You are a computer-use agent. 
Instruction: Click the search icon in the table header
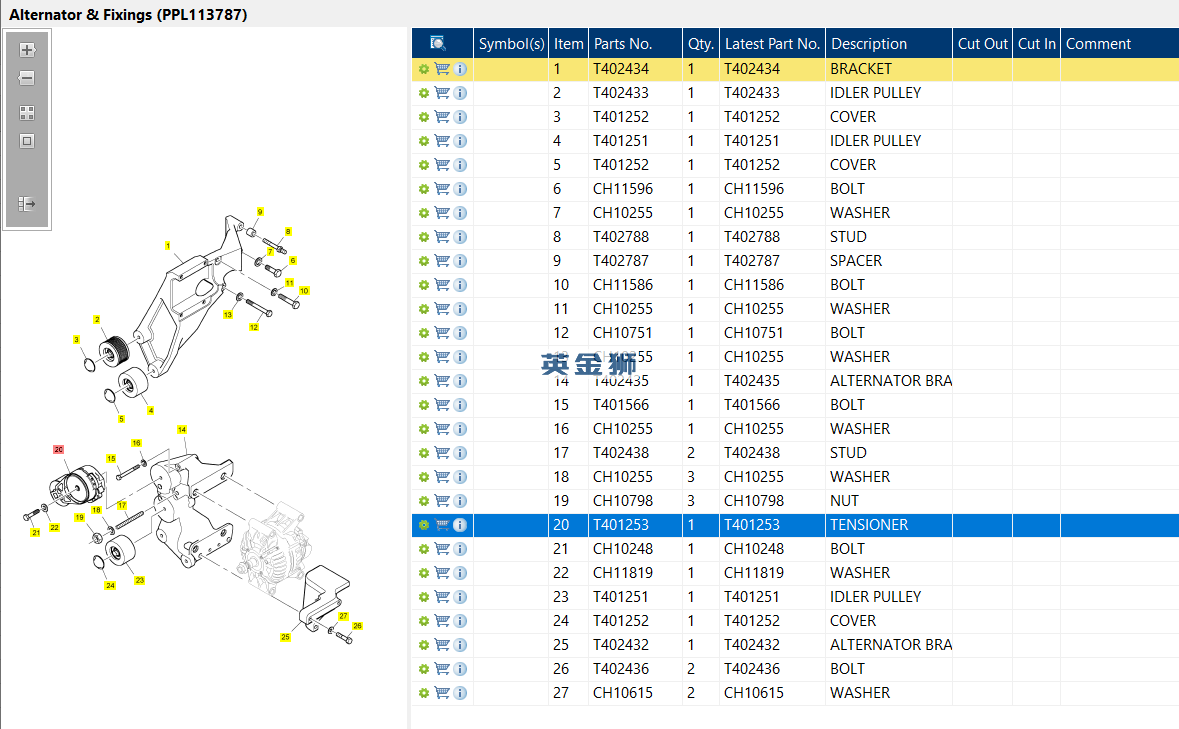click(438, 44)
